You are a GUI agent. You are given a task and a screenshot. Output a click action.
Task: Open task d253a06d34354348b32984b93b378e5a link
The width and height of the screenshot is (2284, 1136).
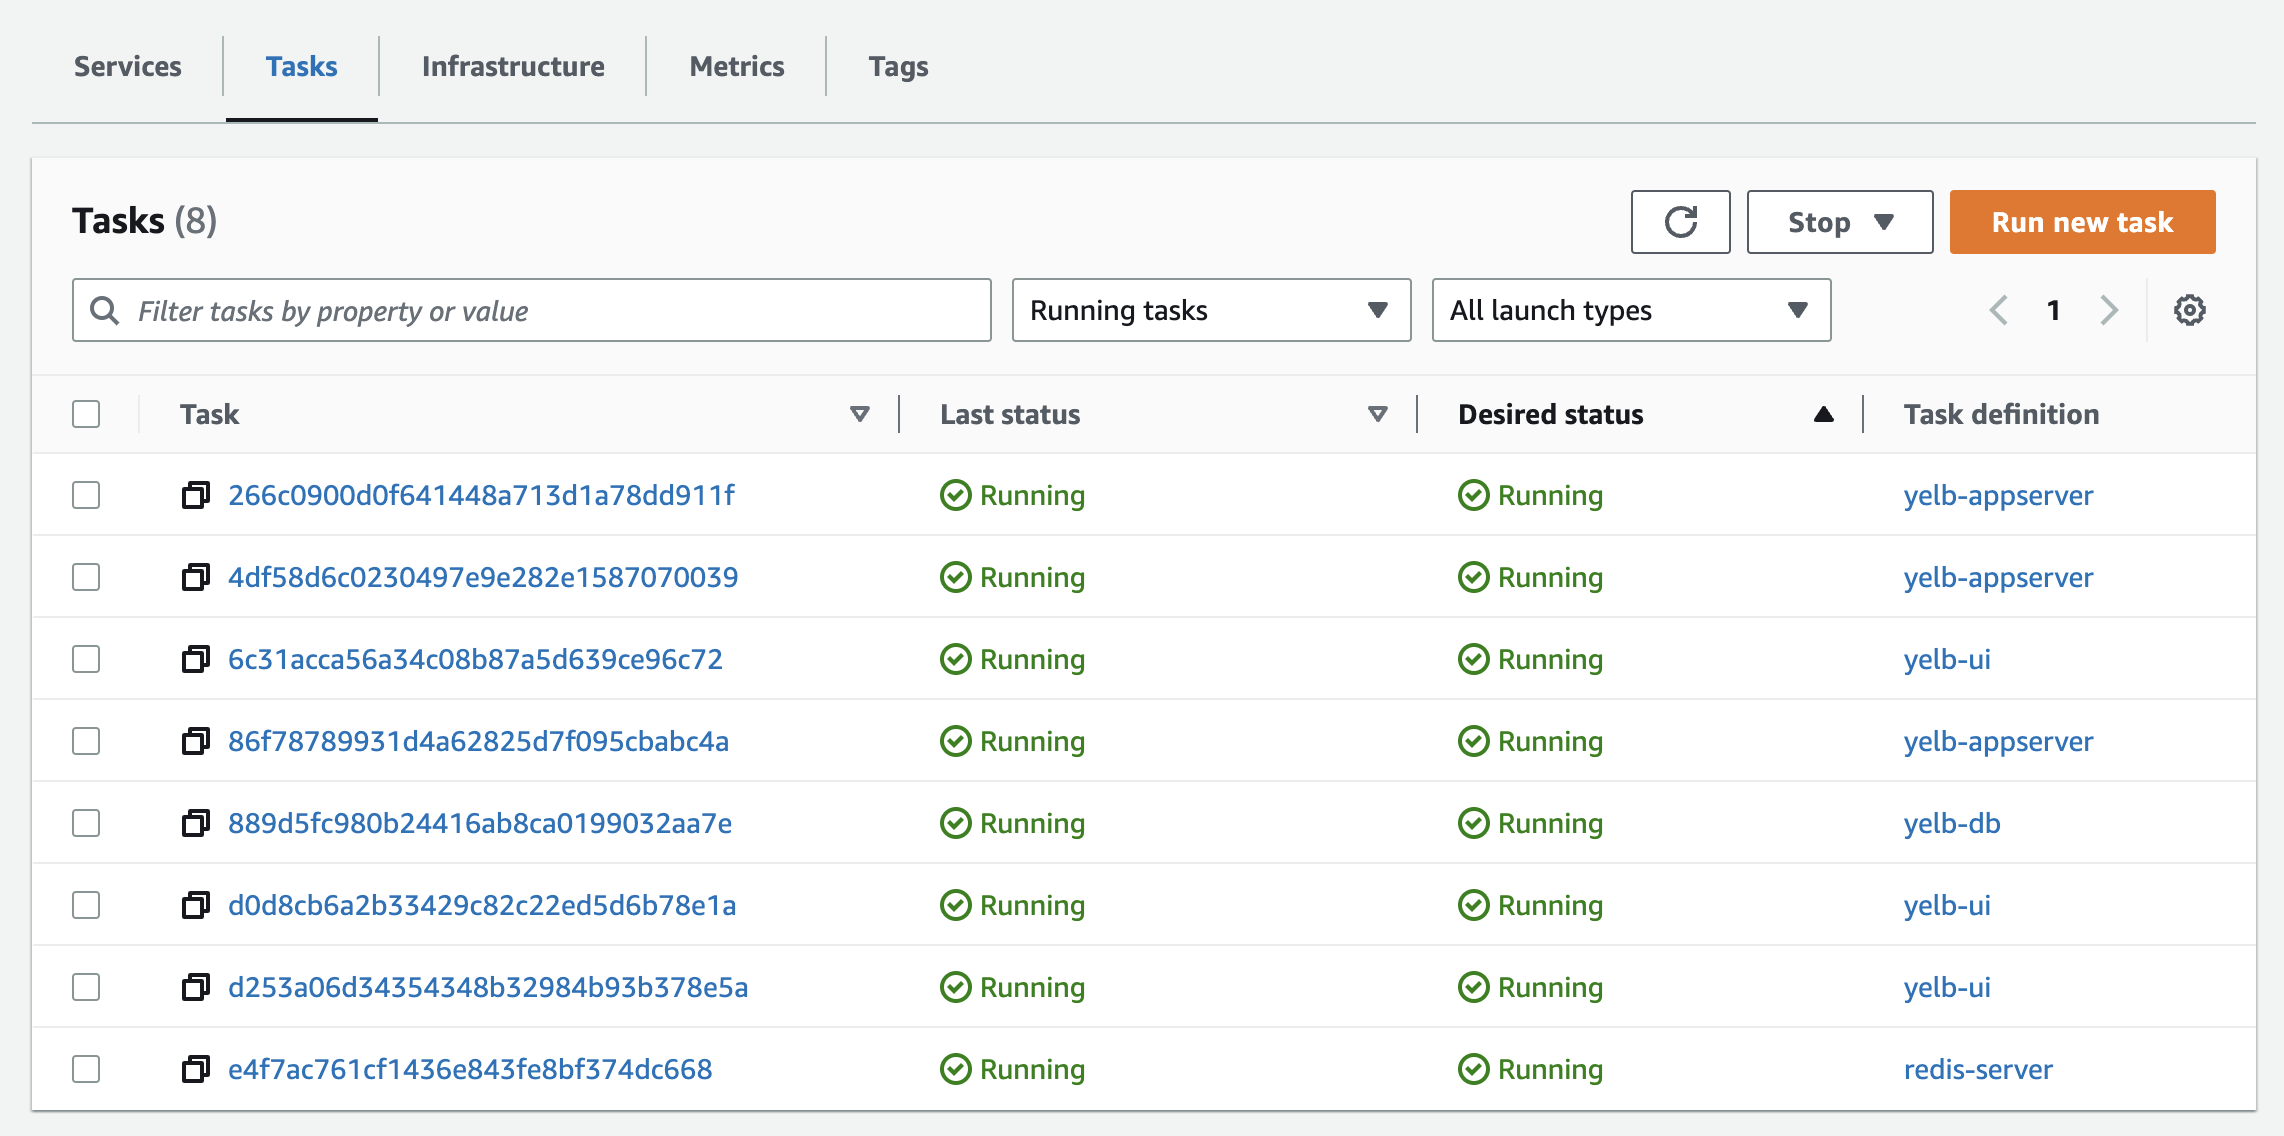click(488, 987)
